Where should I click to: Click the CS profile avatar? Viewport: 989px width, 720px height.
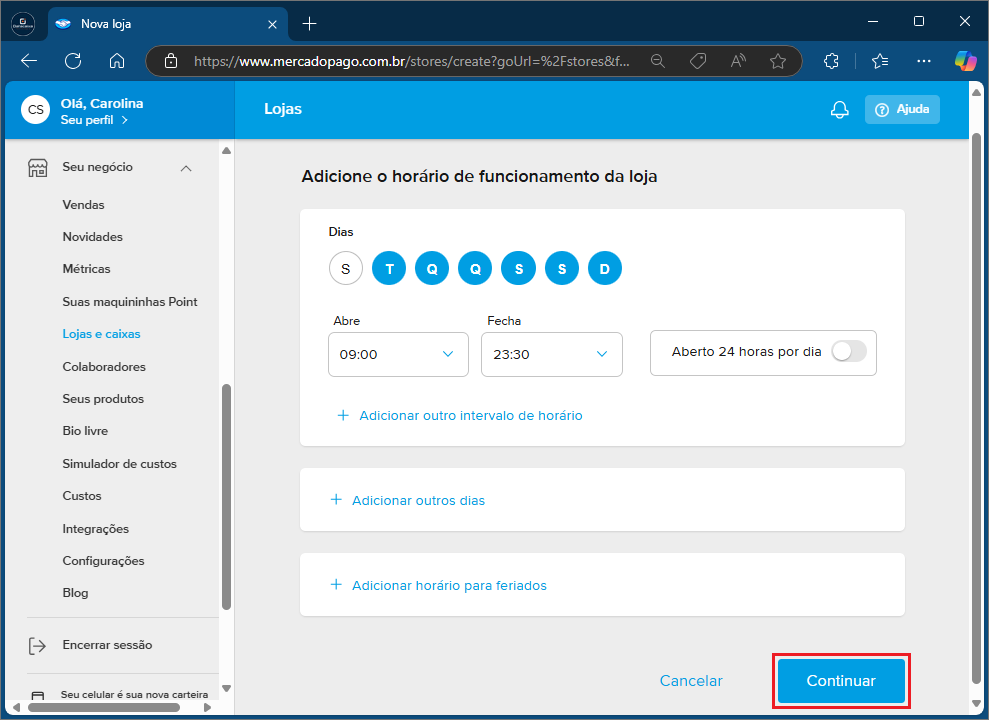[36, 110]
